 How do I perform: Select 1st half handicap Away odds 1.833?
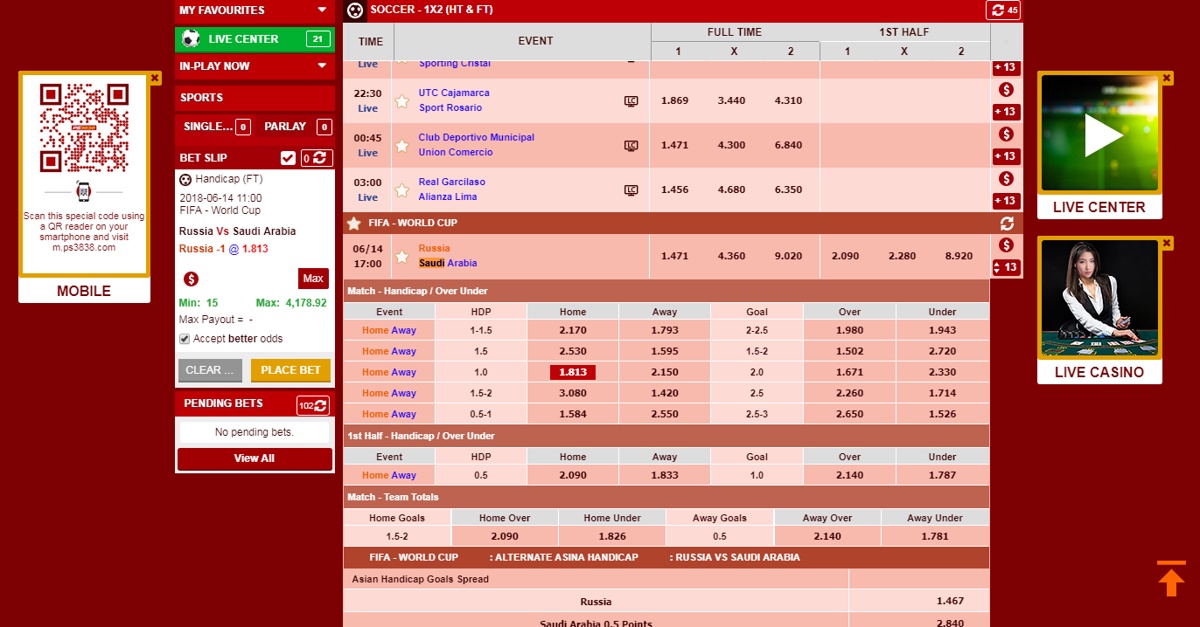[x=665, y=475]
